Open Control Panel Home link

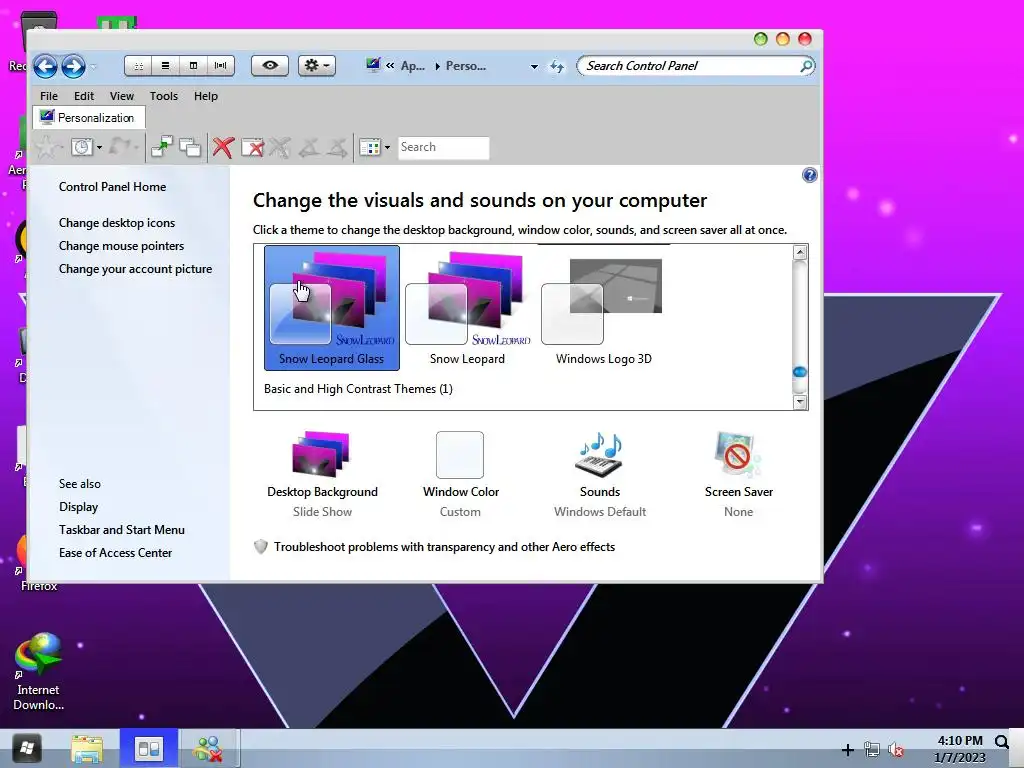pyautogui.click(x=112, y=187)
